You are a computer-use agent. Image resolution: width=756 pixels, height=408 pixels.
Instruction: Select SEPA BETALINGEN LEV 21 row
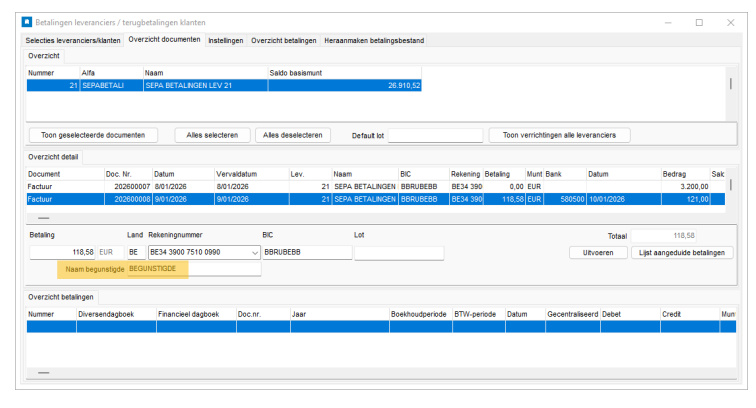pyautogui.click(x=224, y=85)
